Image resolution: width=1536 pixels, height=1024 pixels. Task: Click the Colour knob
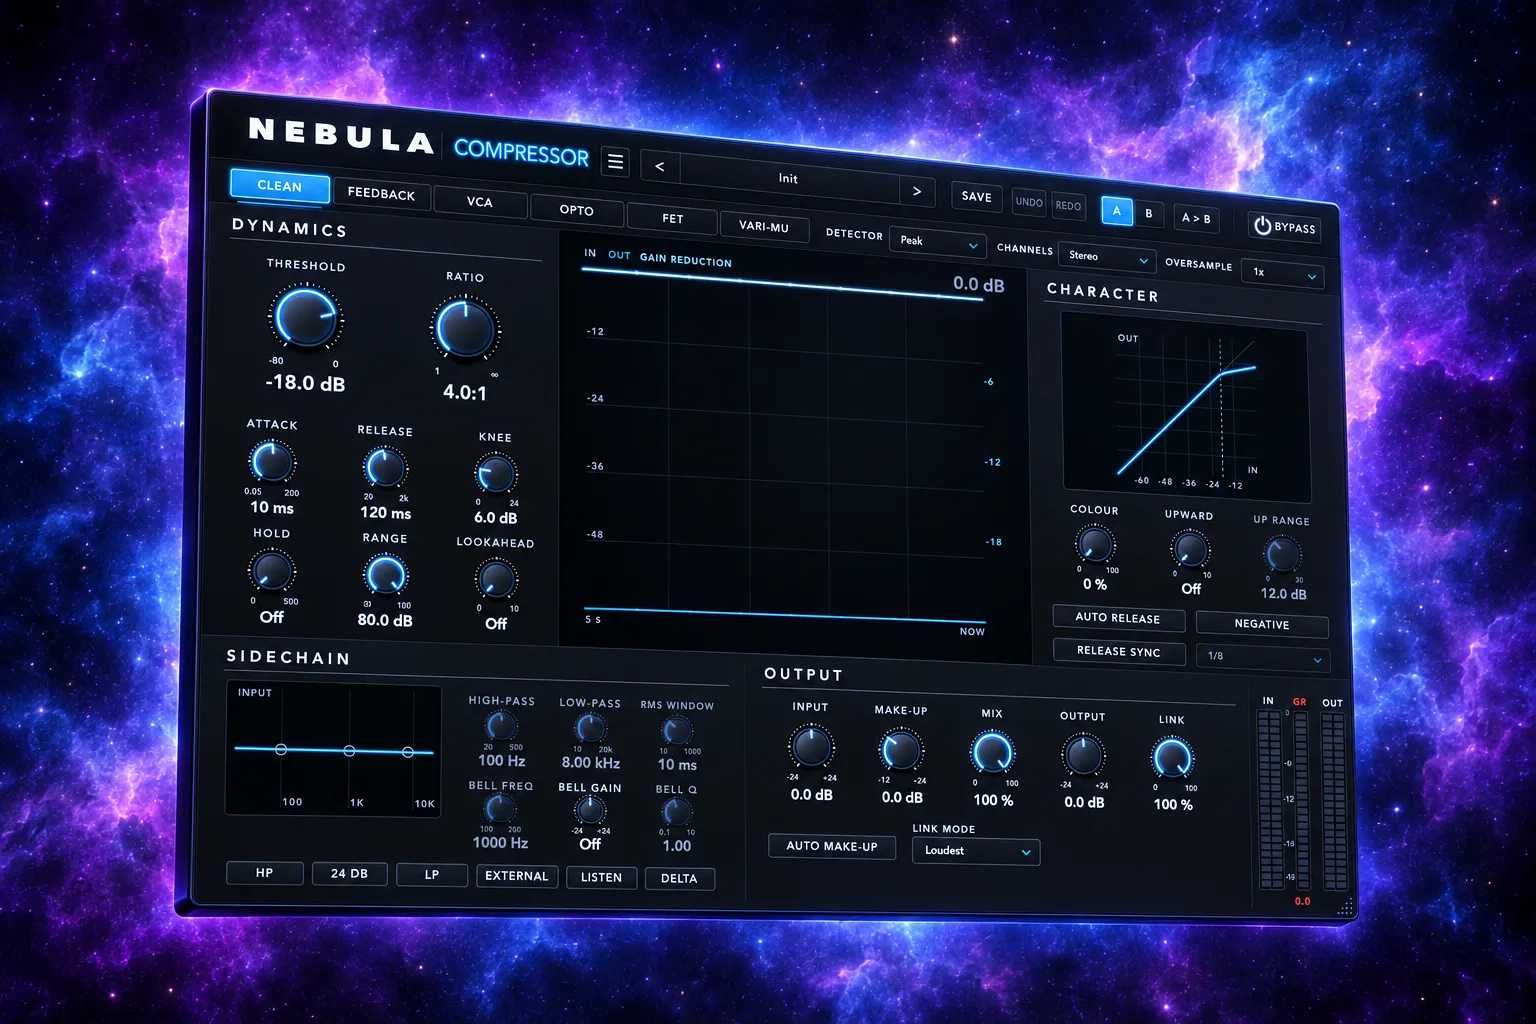tap(1095, 545)
